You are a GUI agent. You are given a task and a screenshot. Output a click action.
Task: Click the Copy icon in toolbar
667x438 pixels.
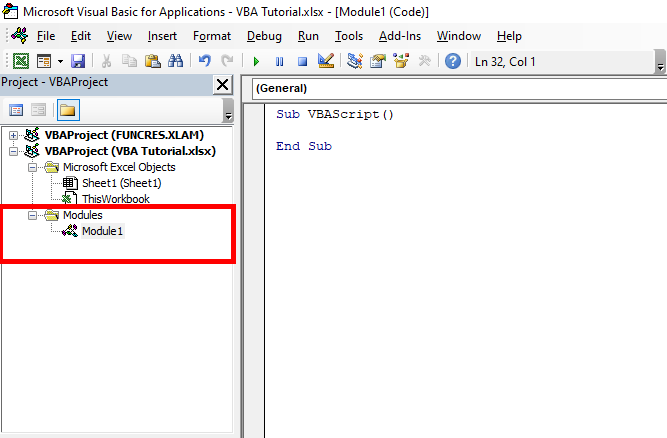[129, 61]
